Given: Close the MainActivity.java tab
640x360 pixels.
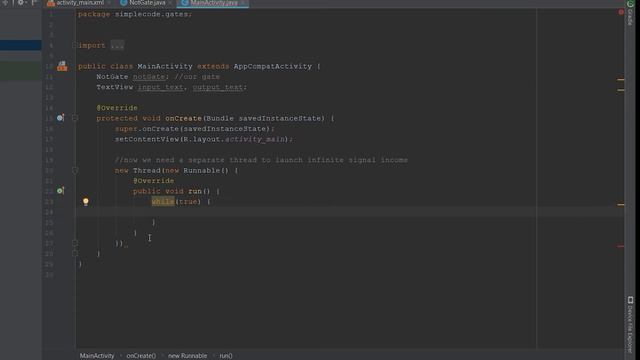Looking at the screenshot, I should 243,3.
